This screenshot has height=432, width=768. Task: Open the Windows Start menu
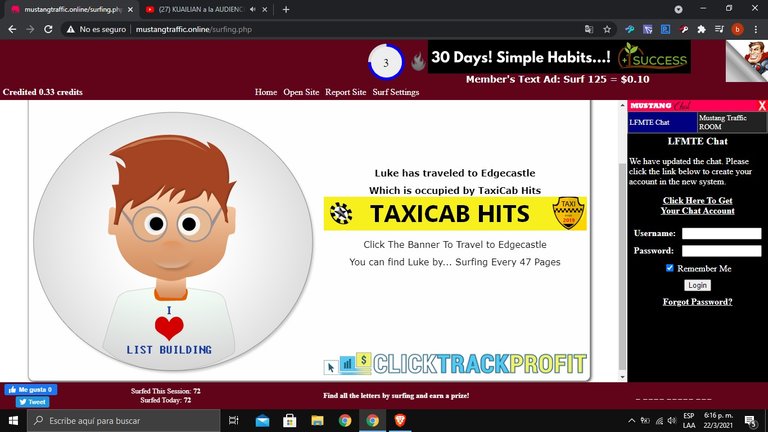point(13,421)
